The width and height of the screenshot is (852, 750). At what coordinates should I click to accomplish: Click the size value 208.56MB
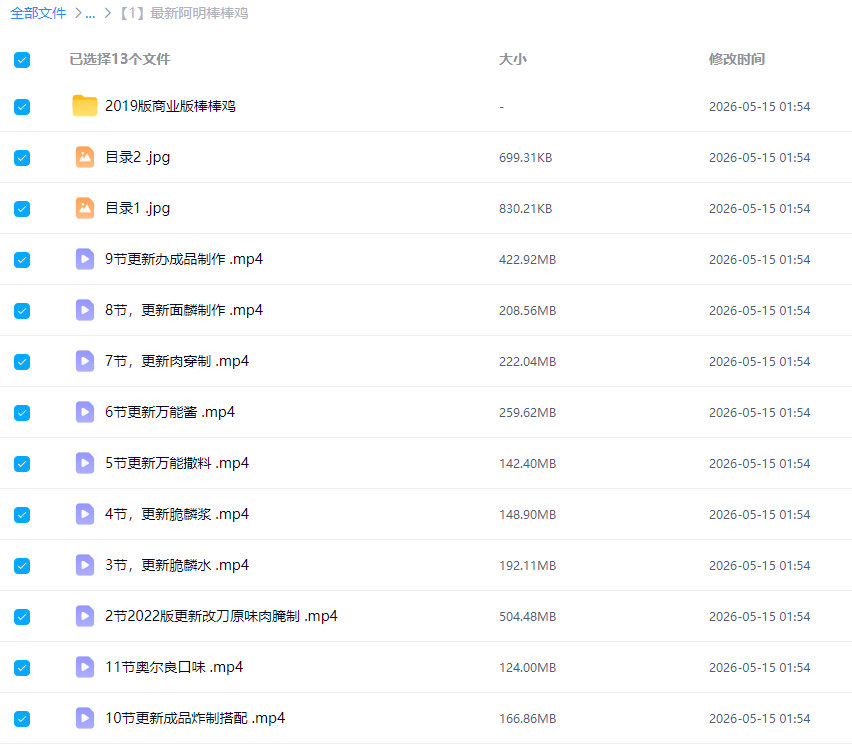coord(528,311)
